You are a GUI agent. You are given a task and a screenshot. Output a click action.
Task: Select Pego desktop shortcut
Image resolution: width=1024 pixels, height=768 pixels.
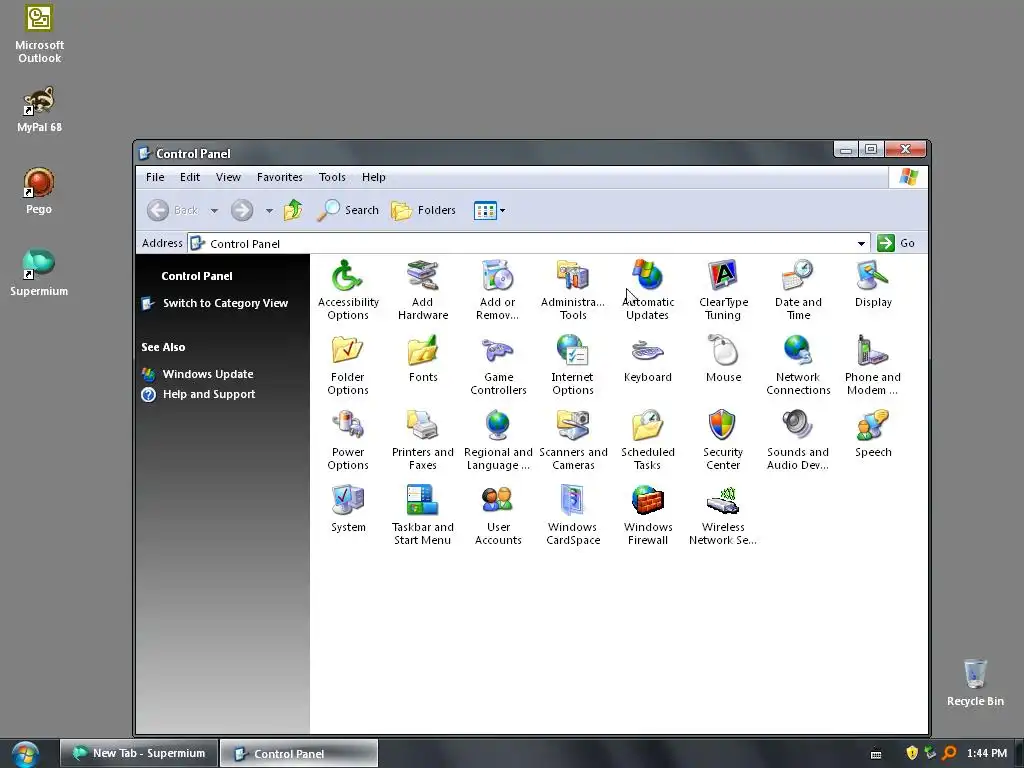(x=39, y=191)
